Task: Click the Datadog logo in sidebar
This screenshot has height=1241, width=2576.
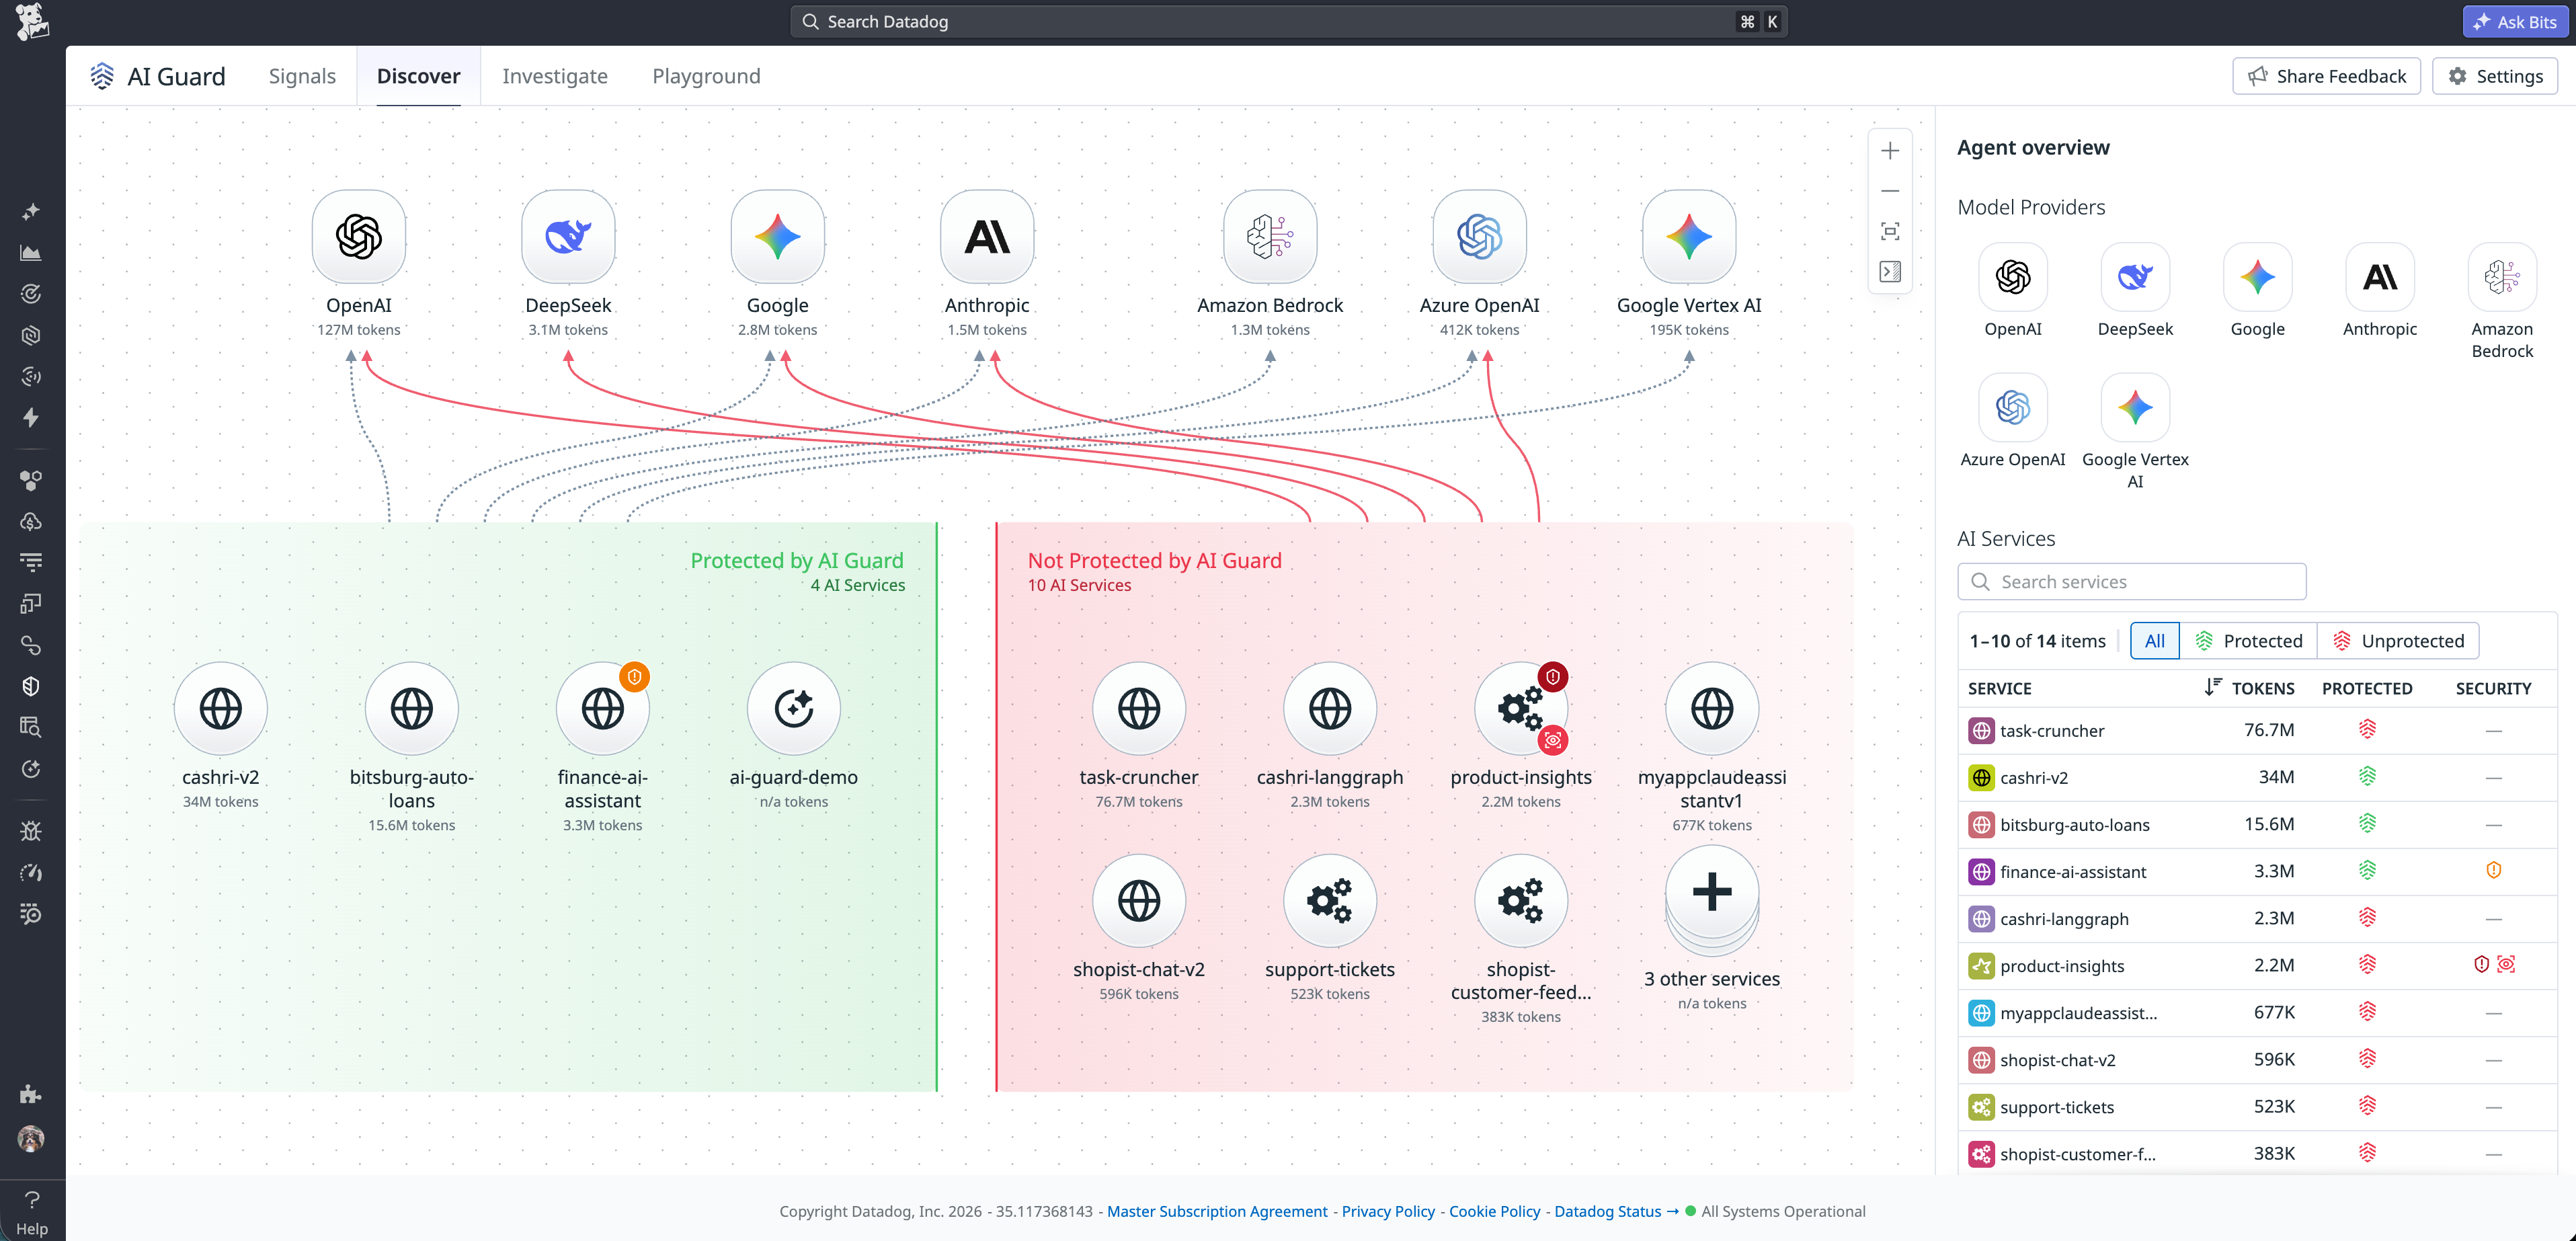Action: click(32, 21)
